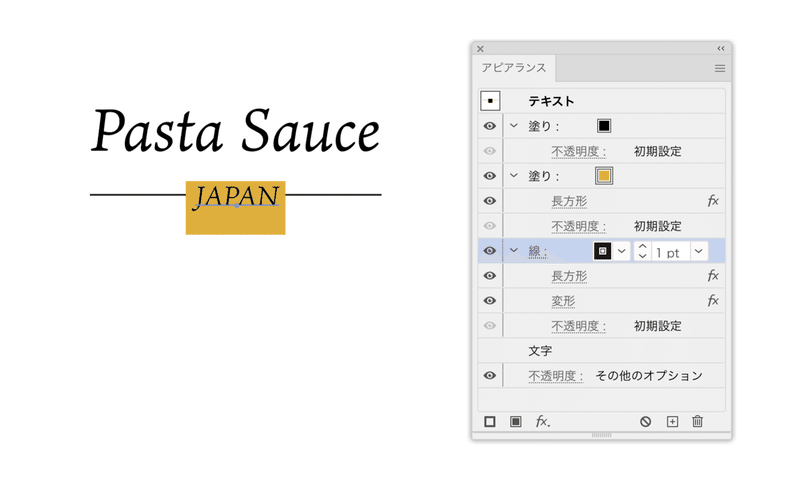Toggle eye for stroke's 長方形 effect

click(x=490, y=276)
